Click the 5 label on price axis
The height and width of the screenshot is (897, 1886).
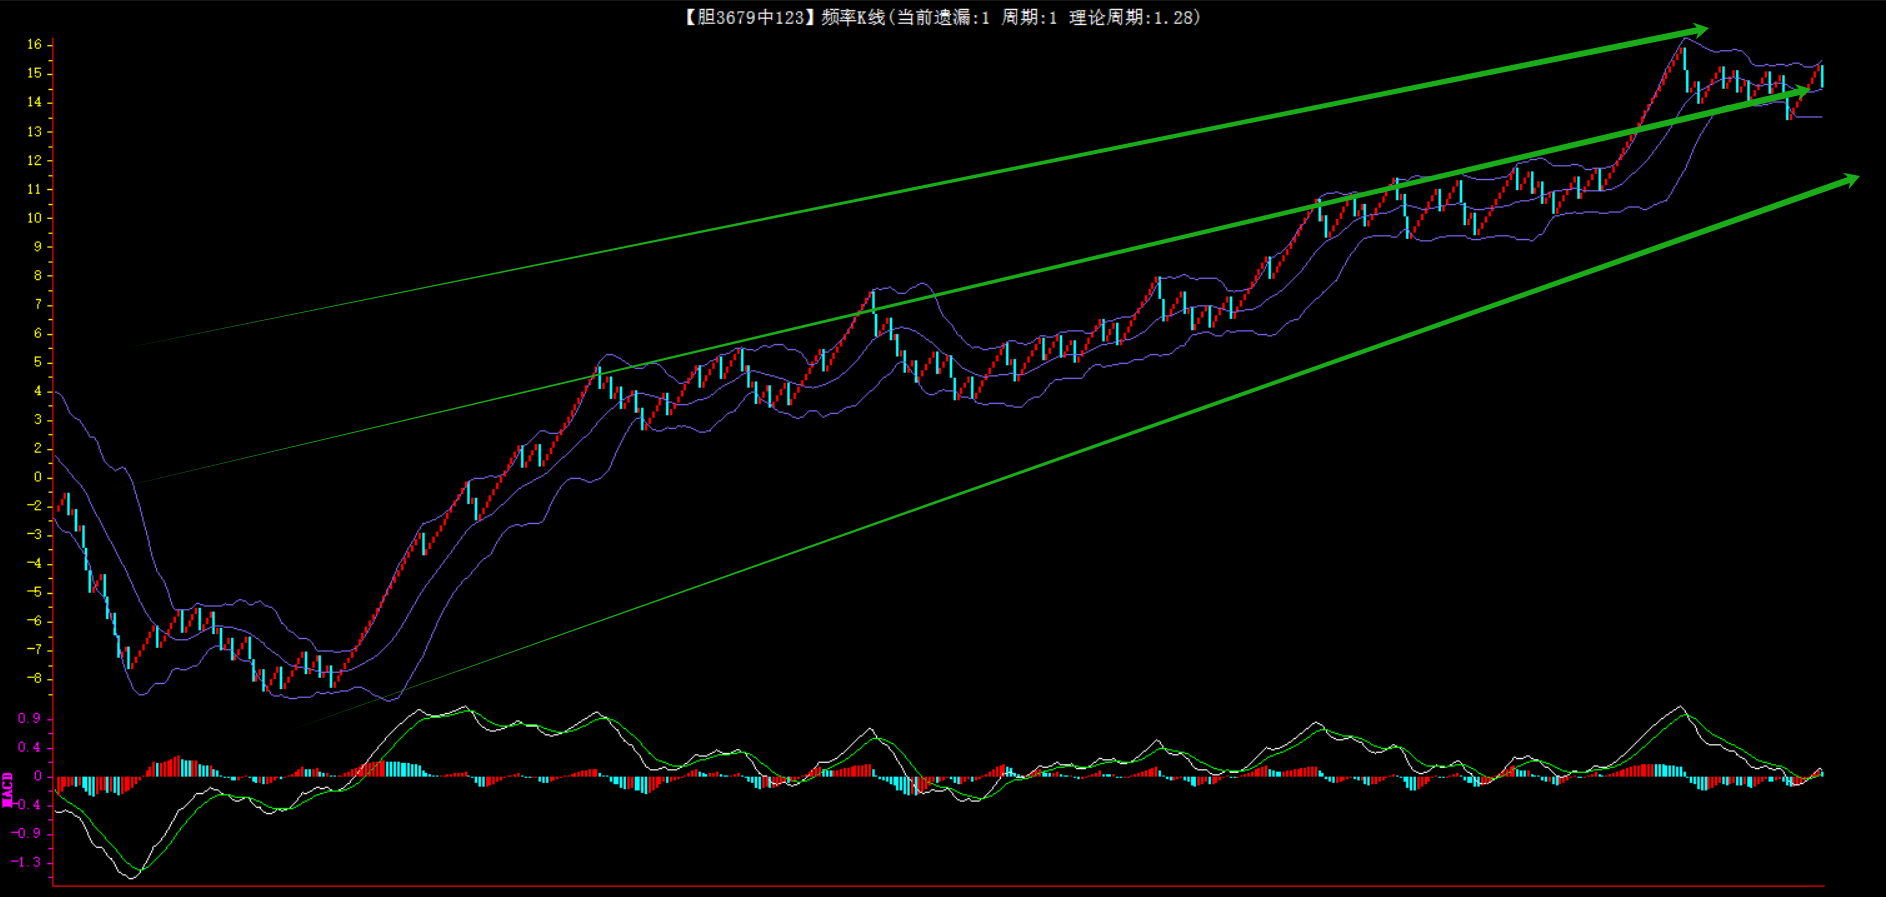click(x=38, y=362)
